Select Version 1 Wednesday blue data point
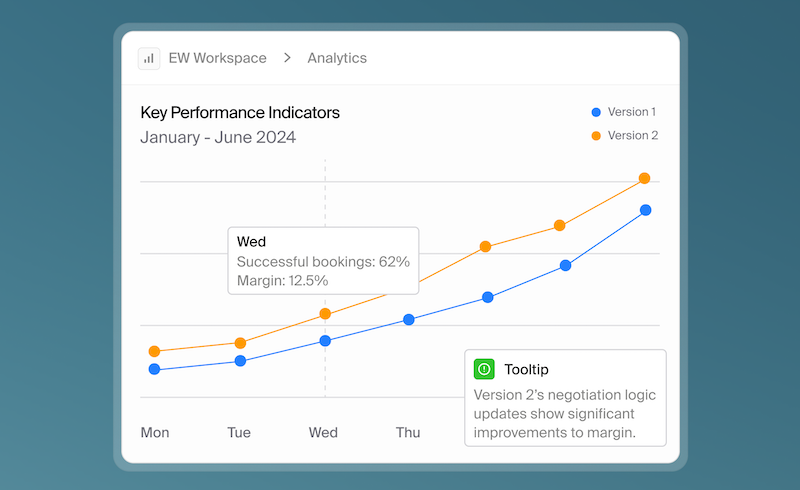 coord(325,341)
